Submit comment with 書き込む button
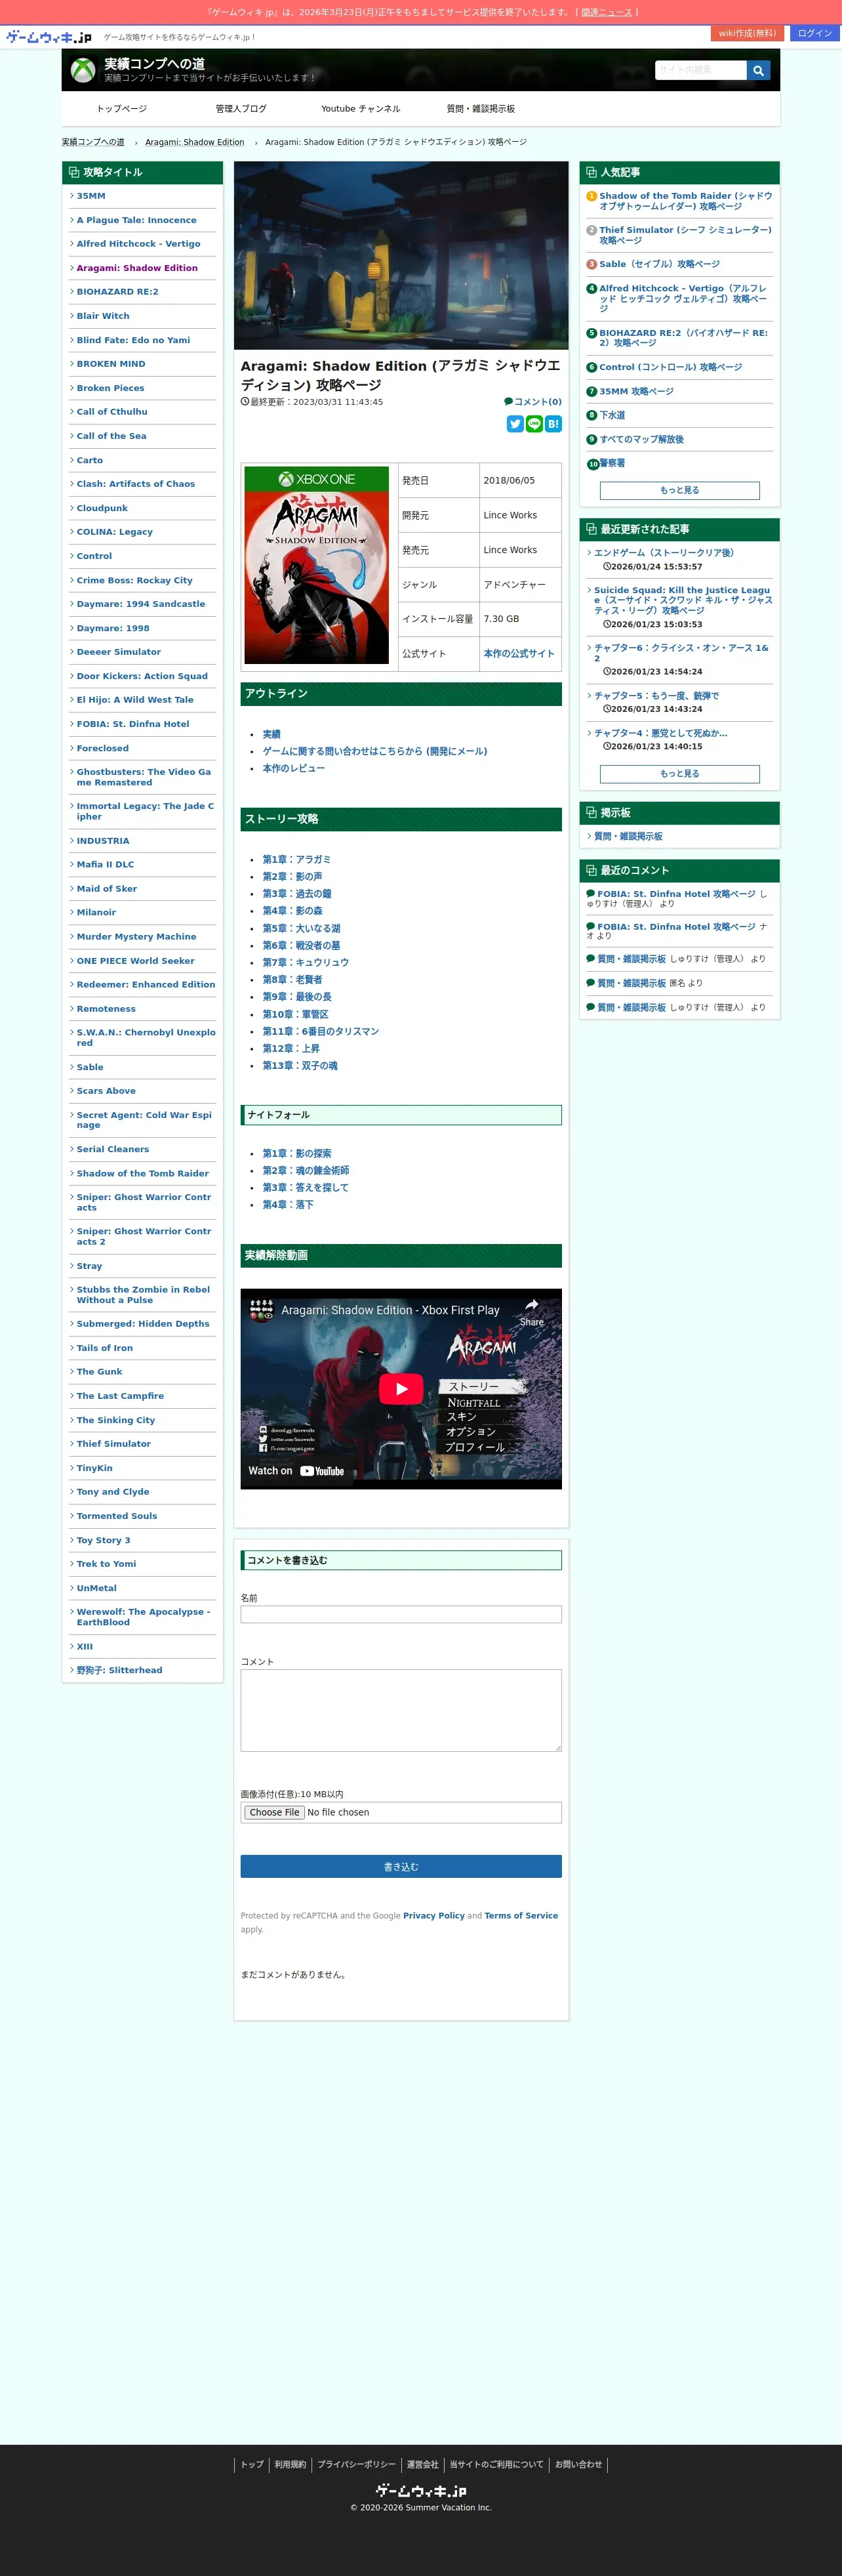 [401, 1866]
